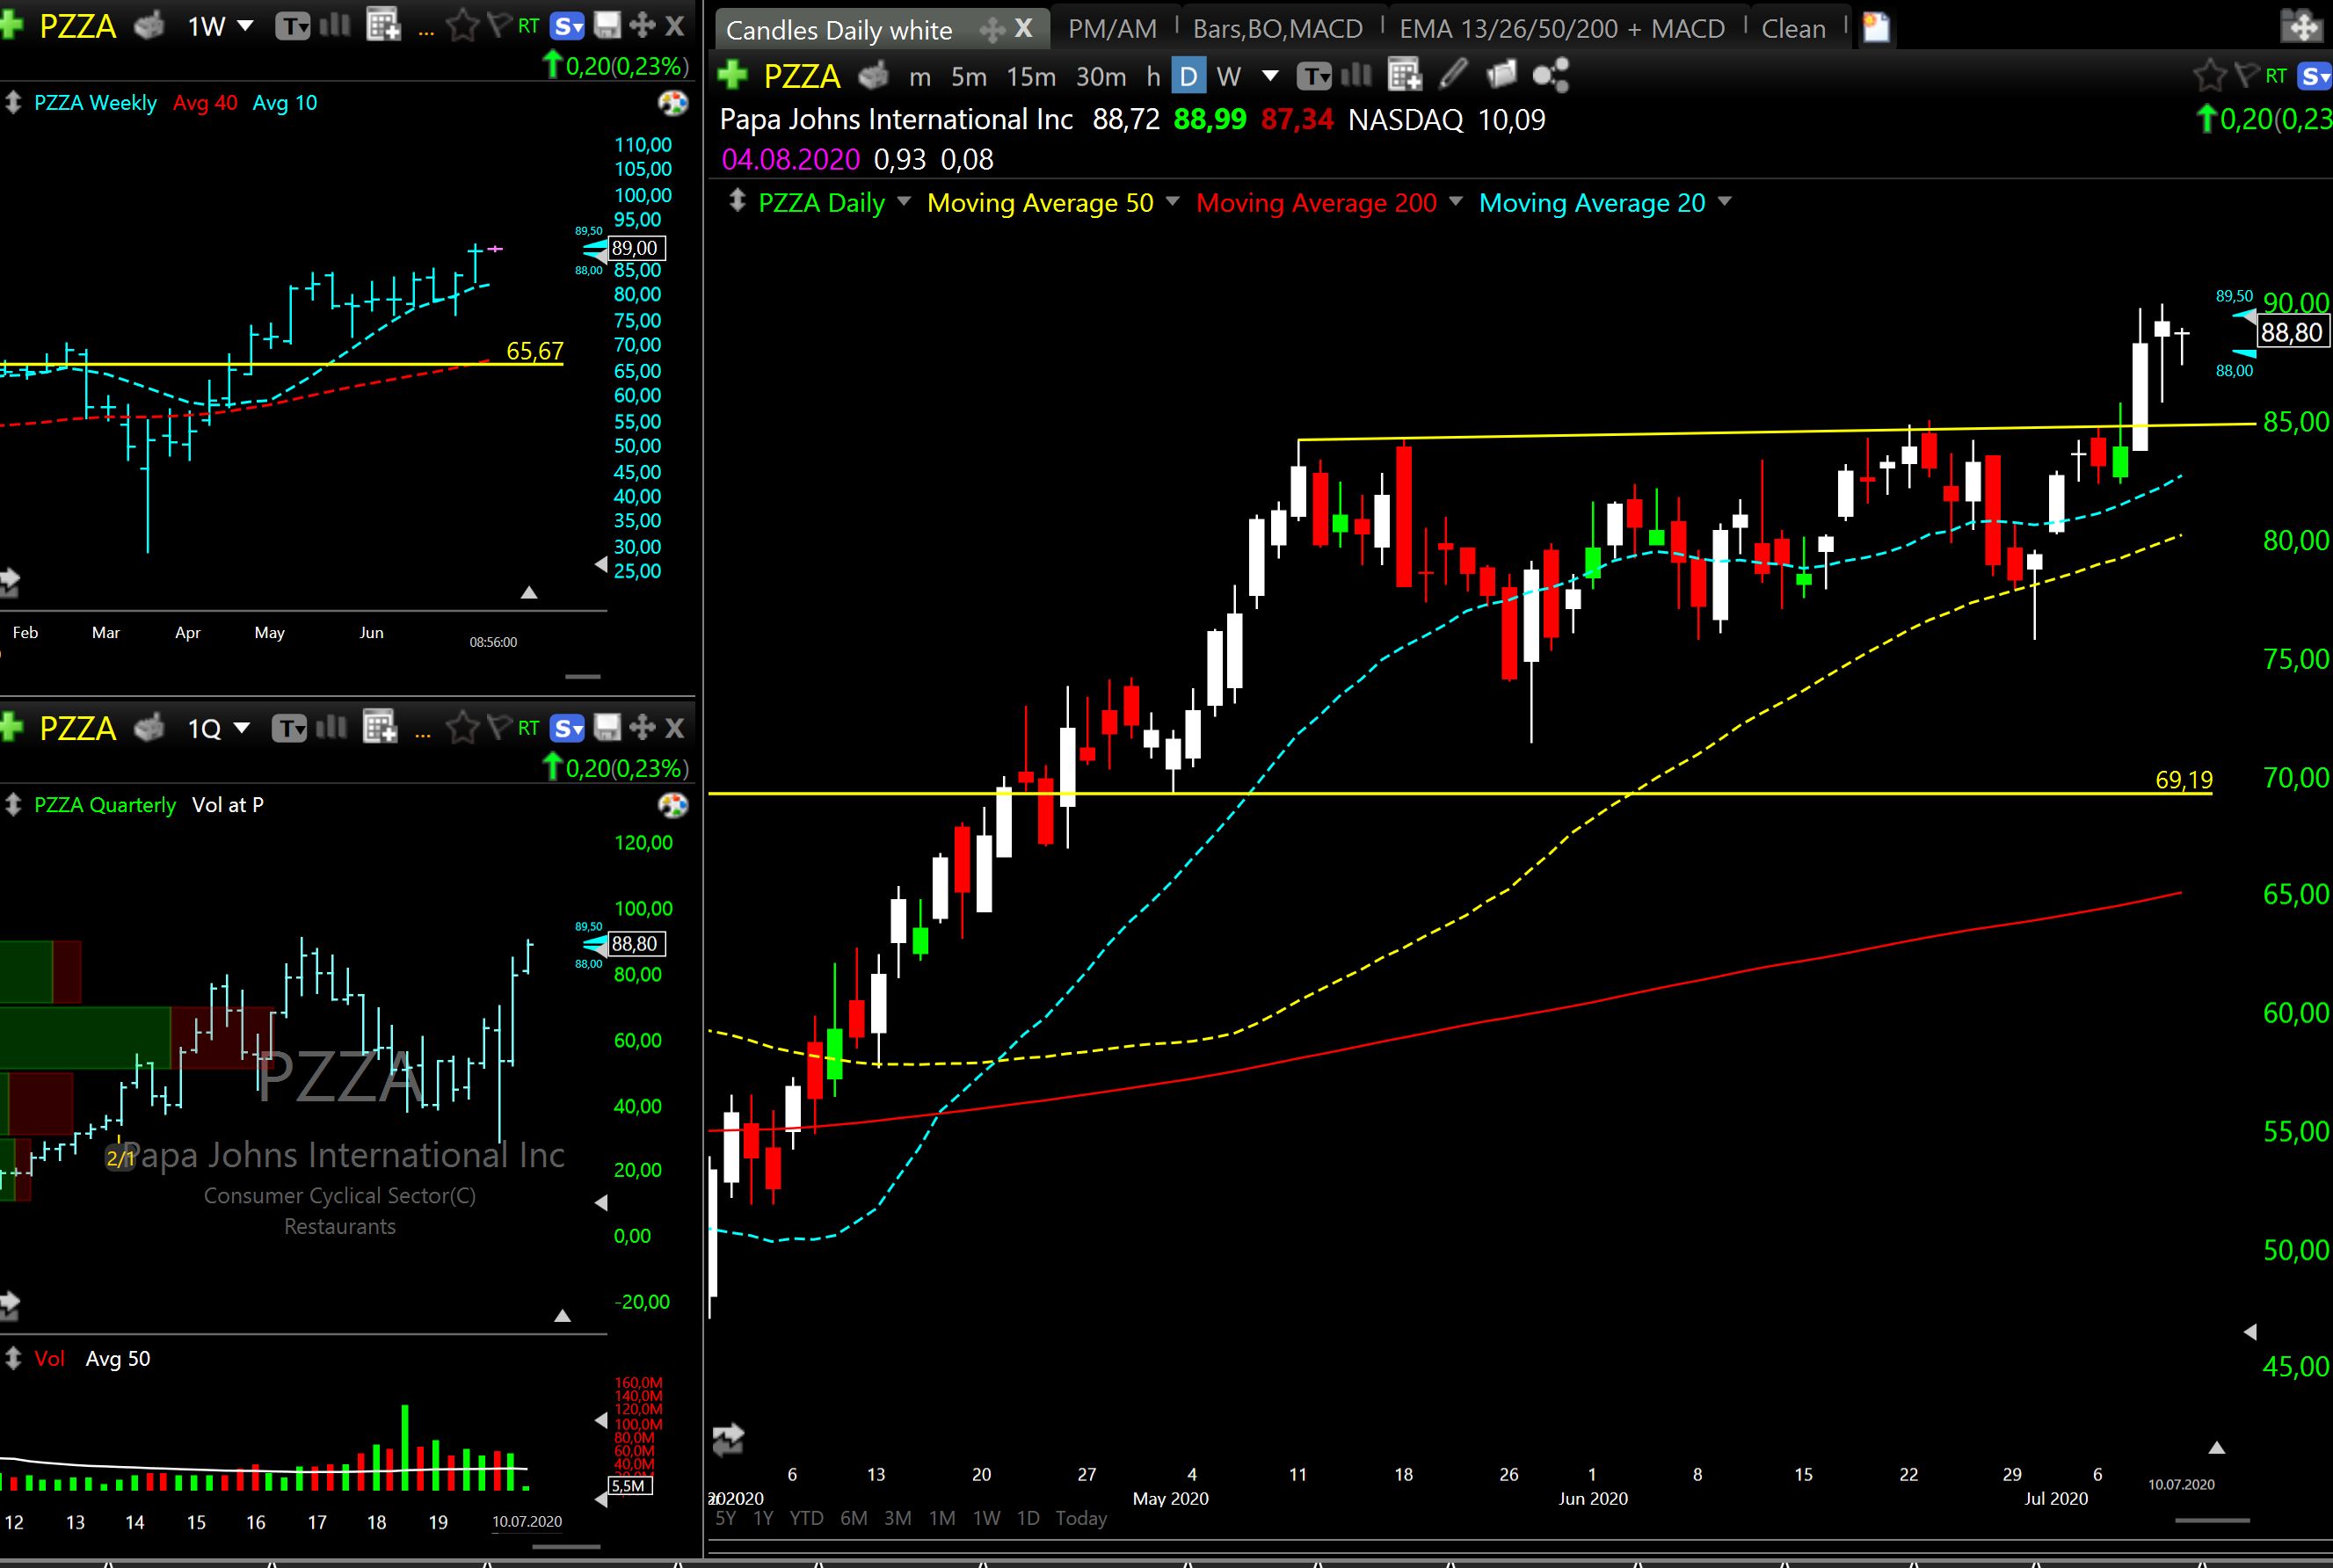Viewport: 2333px width, 1568px height.
Task: Click the save disk icon on weekly chart
Action: (x=607, y=26)
